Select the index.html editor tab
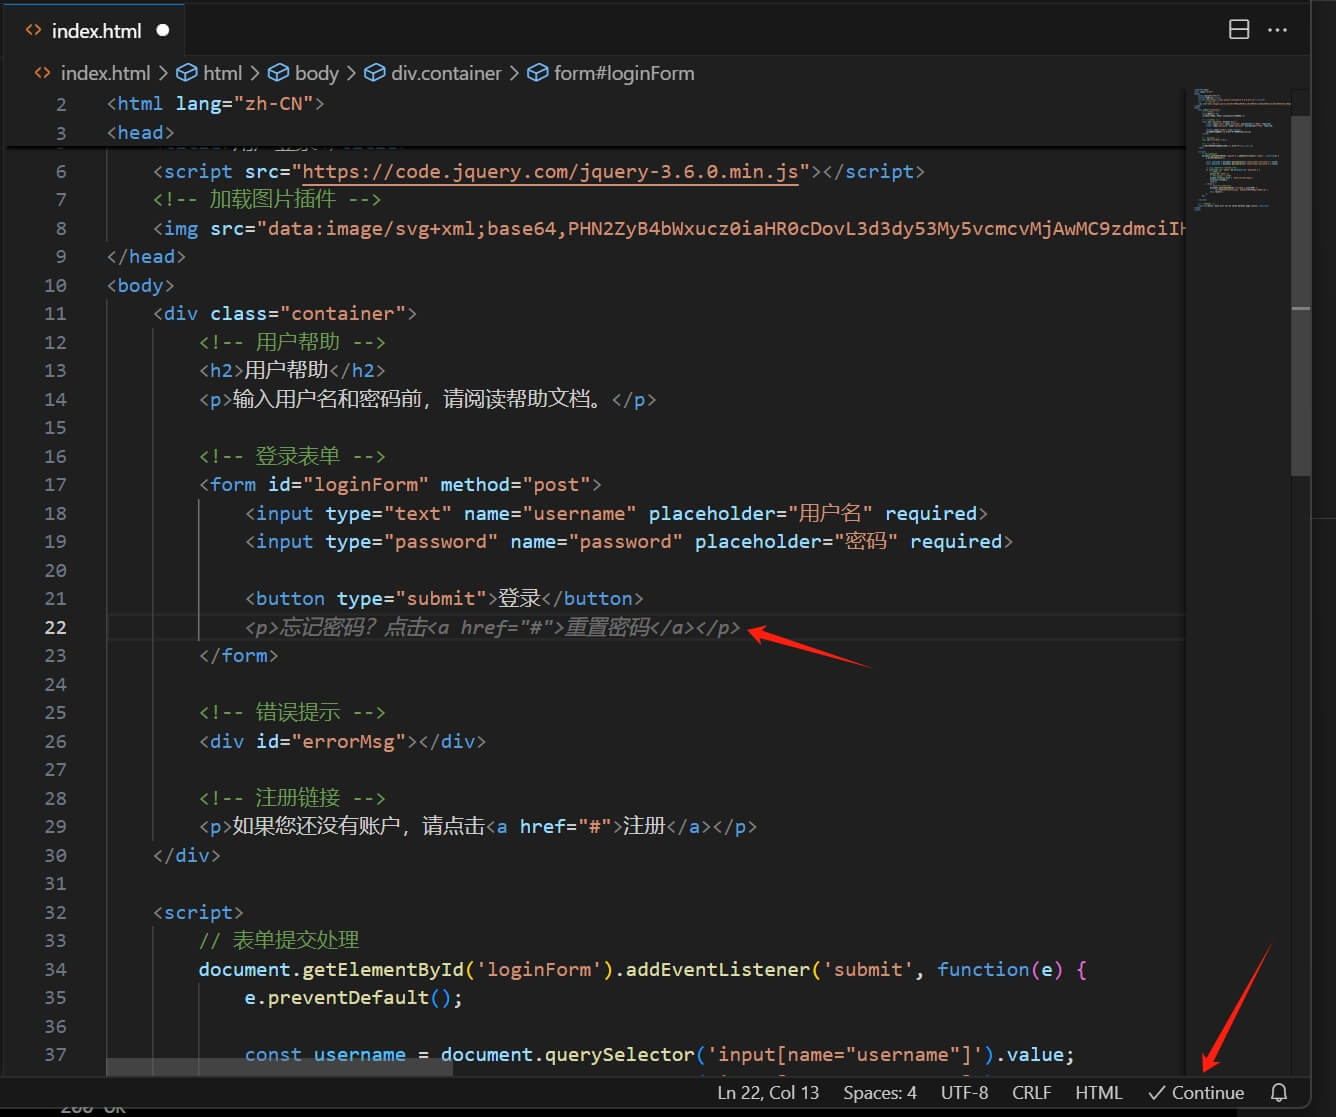The image size is (1336, 1117). point(97,30)
